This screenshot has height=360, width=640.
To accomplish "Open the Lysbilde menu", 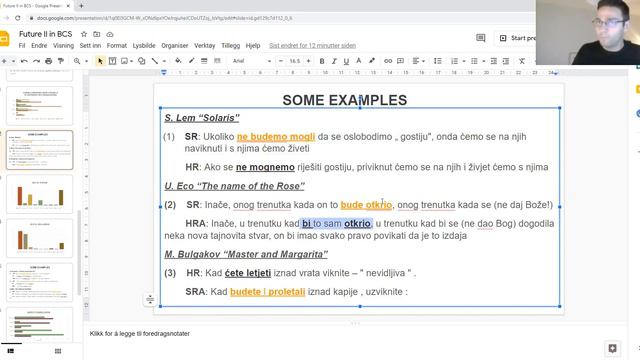I will click(144, 46).
